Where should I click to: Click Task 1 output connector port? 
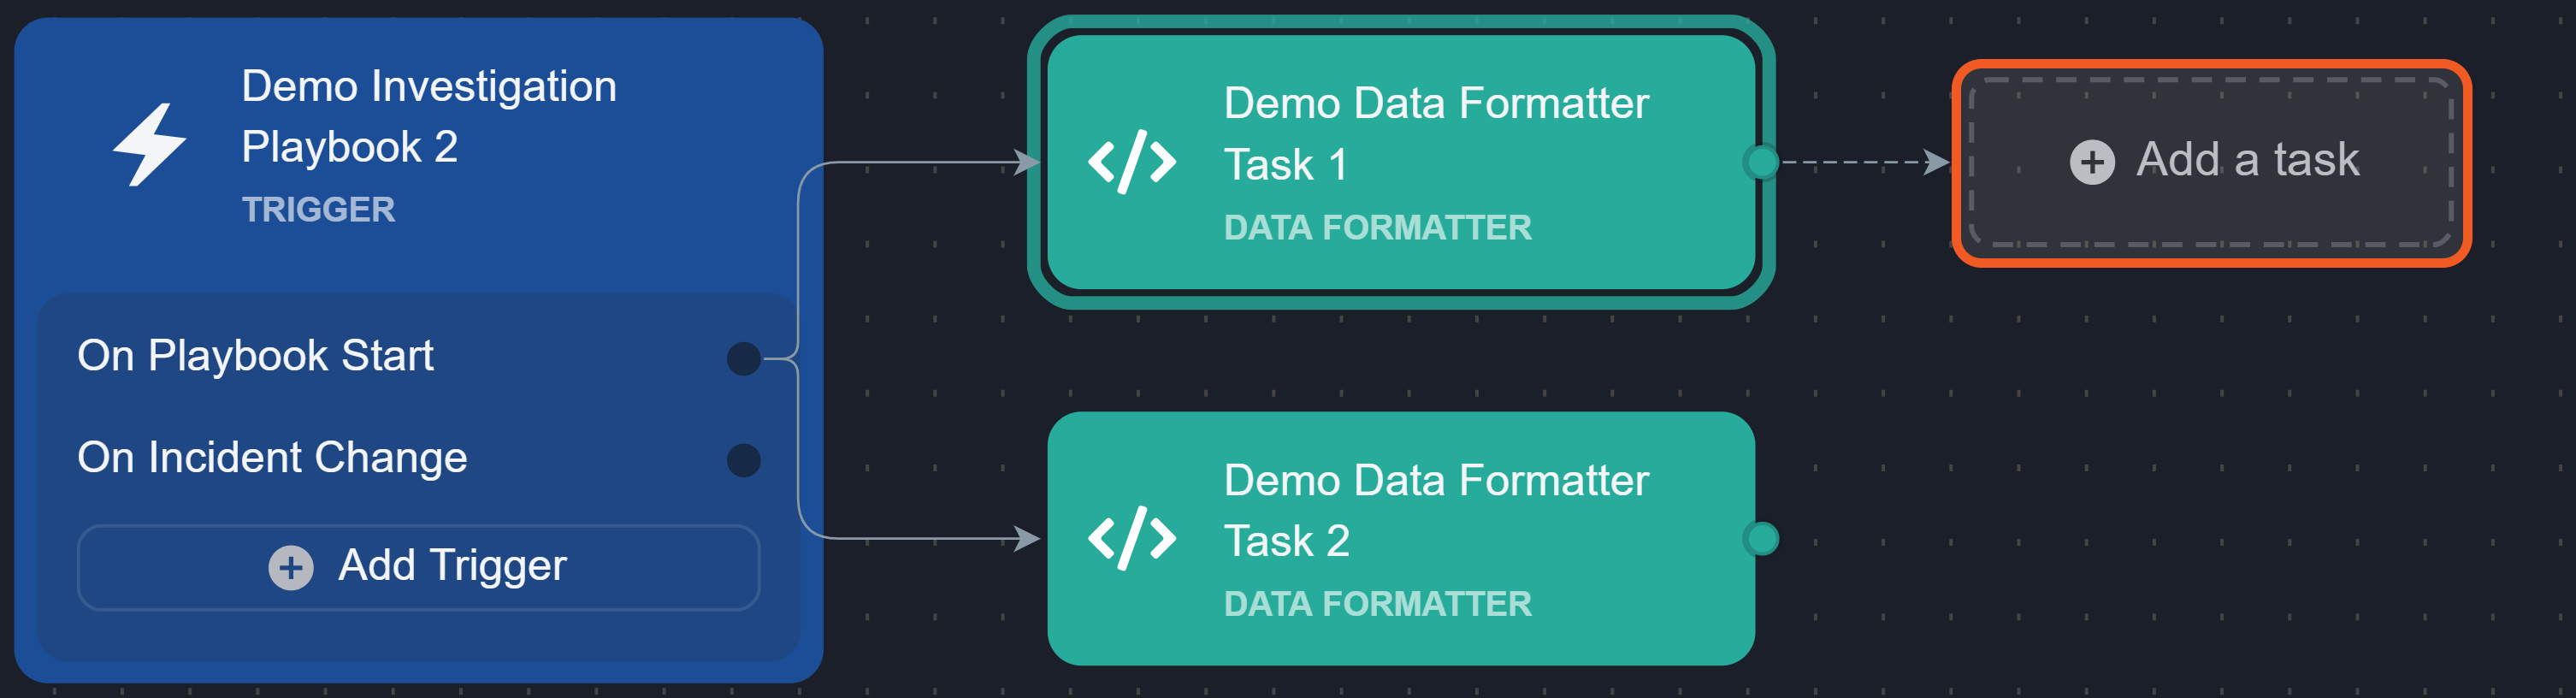click(x=1761, y=162)
